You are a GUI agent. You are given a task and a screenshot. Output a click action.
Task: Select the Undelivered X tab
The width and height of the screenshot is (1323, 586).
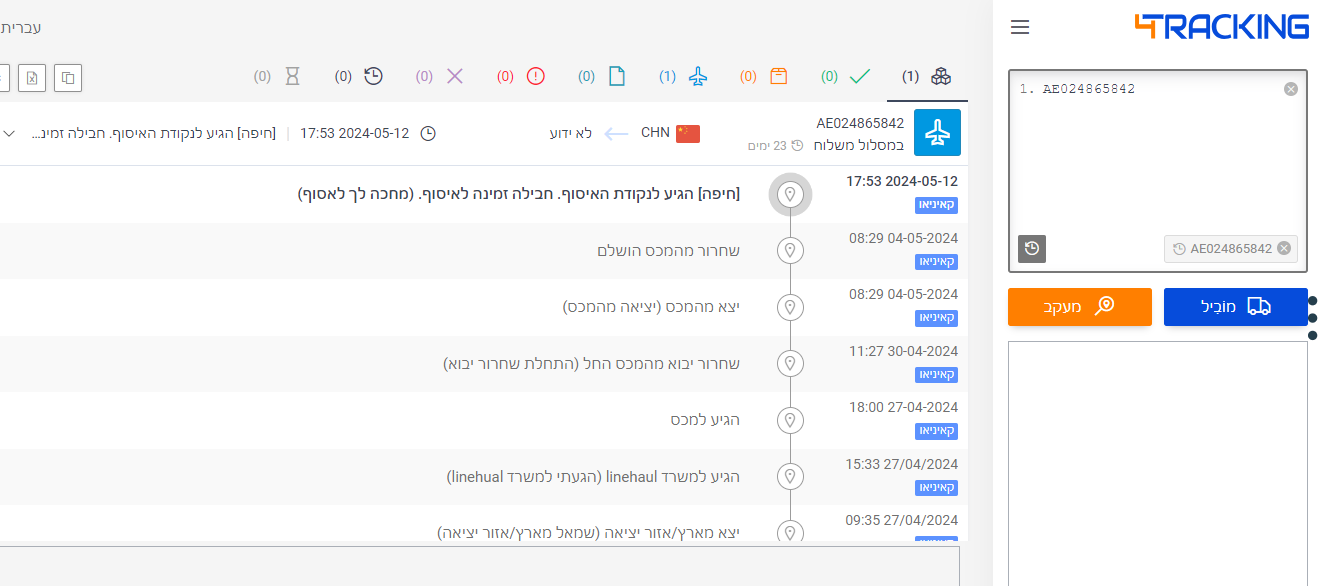(x=440, y=76)
